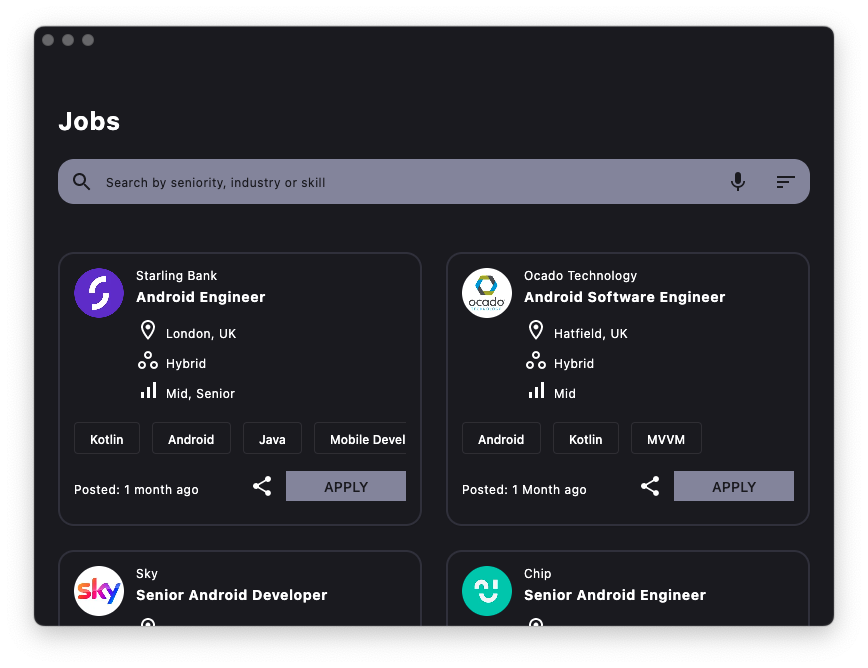This screenshot has height=668, width=868.
Task: Click seniority bars icon next to Mid, Senior
Action: click(x=148, y=390)
